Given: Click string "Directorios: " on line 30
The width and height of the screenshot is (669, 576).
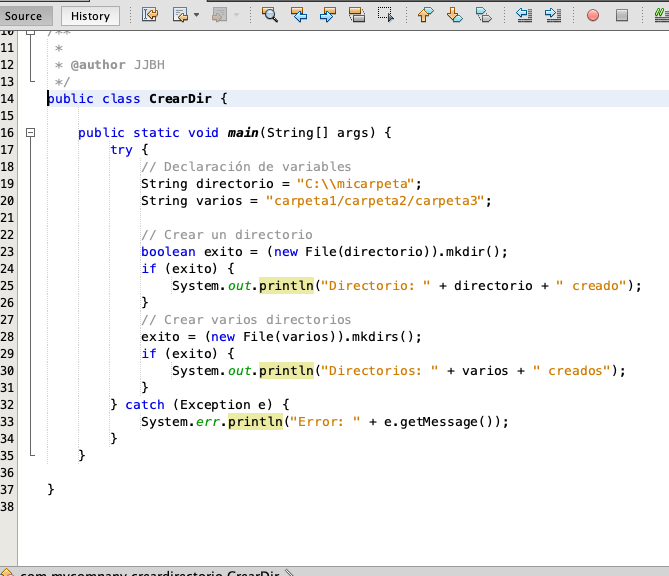Looking at the screenshot, I should (379, 371).
